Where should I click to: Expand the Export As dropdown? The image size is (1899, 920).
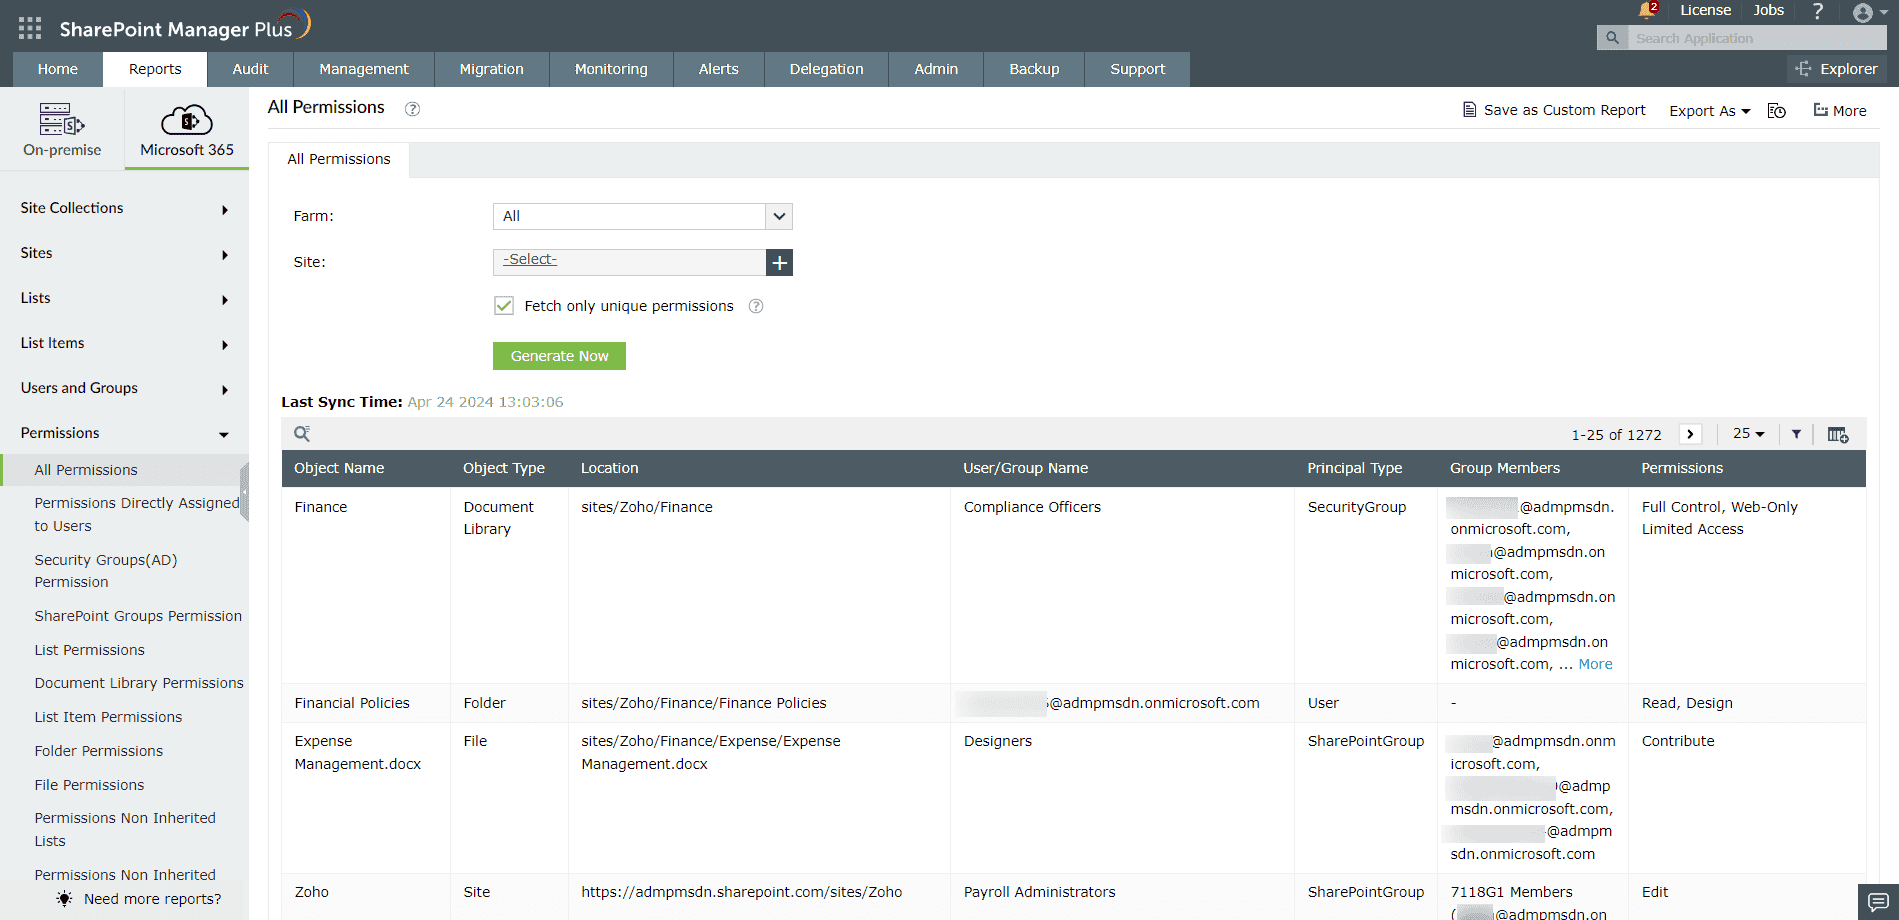[x=1708, y=110]
